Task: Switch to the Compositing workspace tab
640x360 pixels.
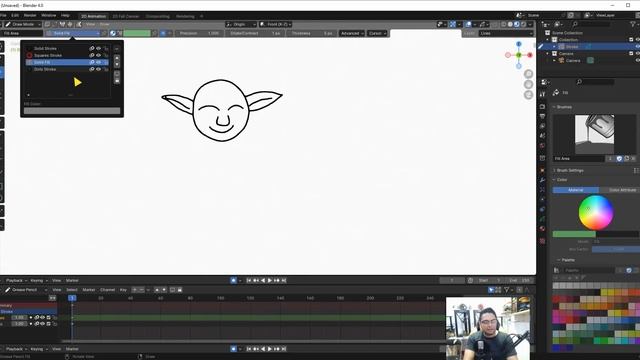Action: click(158, 16)
